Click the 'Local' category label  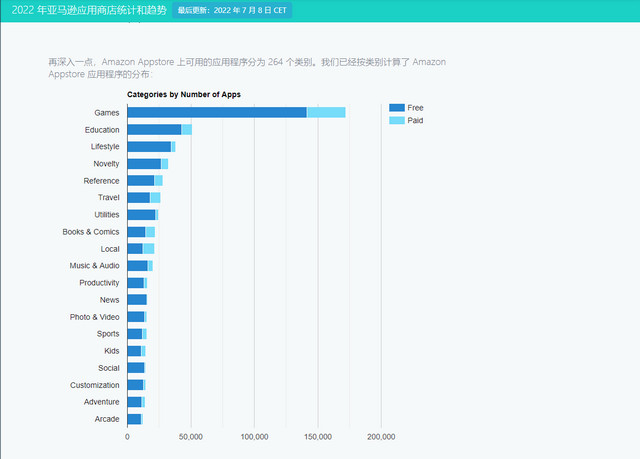(x=110, y=249)
